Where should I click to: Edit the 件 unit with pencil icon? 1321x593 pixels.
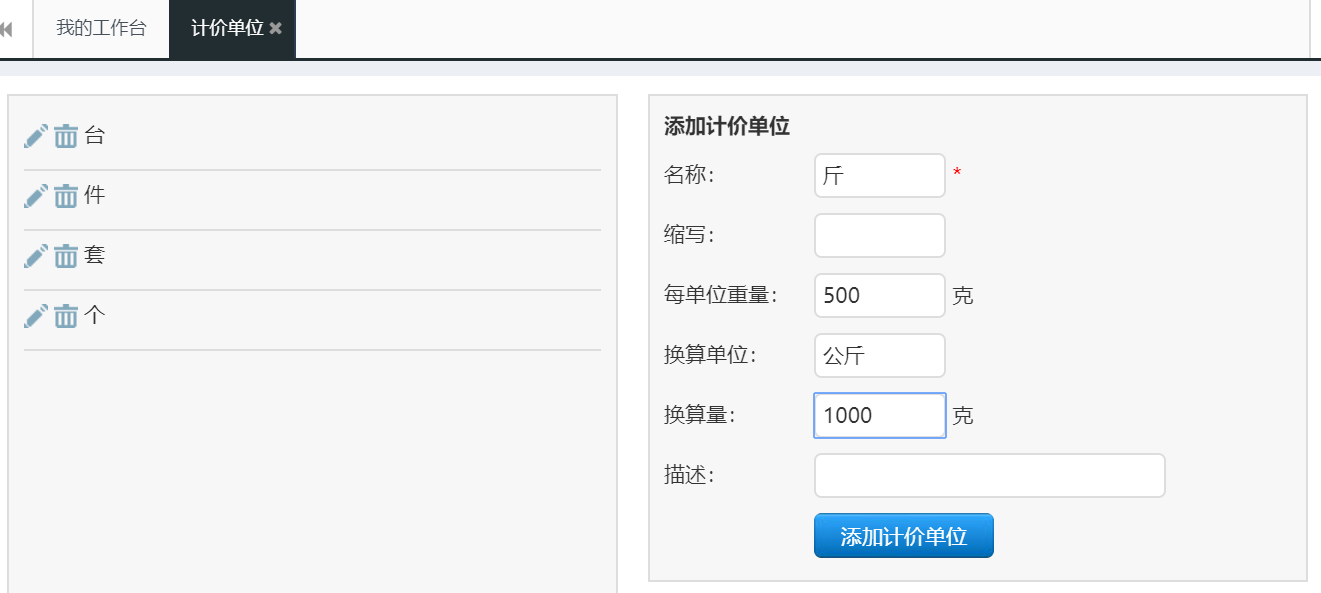(36, 196)
